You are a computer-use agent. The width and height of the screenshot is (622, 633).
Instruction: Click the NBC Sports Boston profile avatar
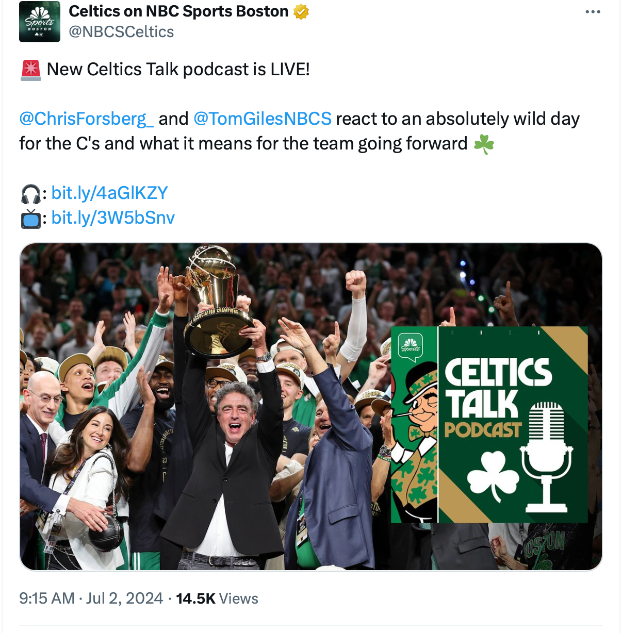[39, 21]
